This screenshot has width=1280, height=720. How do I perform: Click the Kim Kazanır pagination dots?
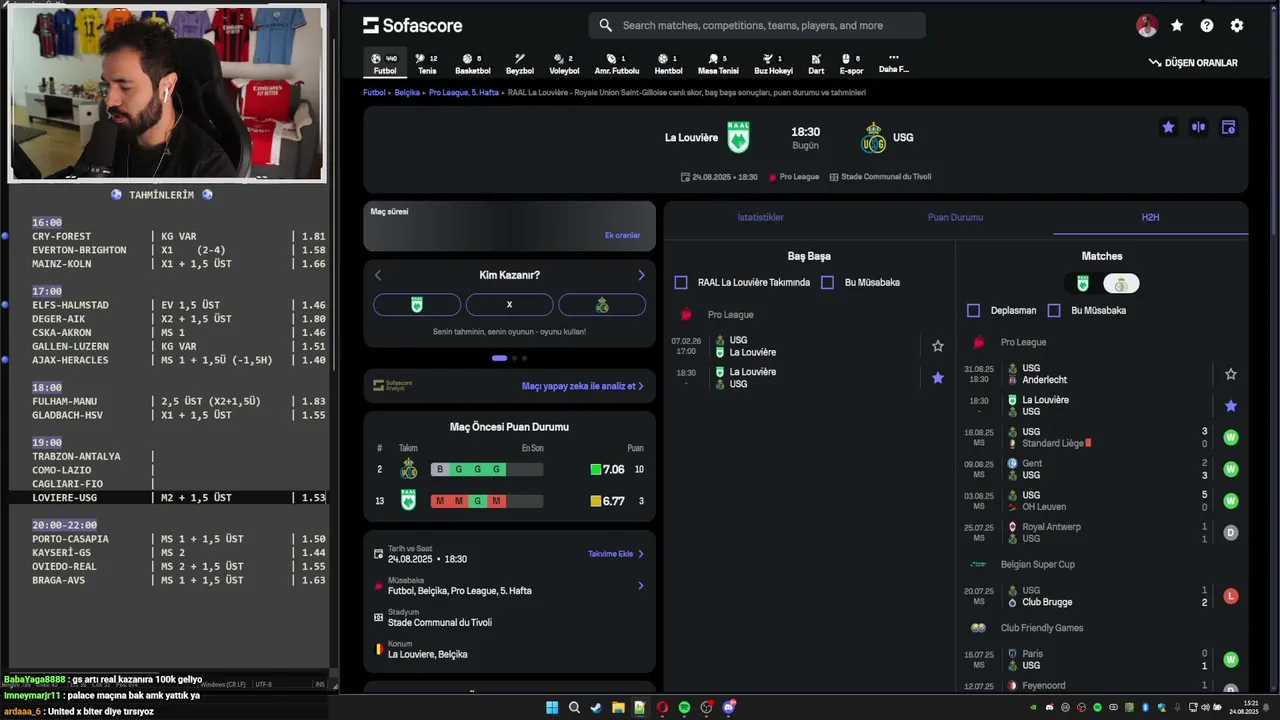[x=509, y=358]
